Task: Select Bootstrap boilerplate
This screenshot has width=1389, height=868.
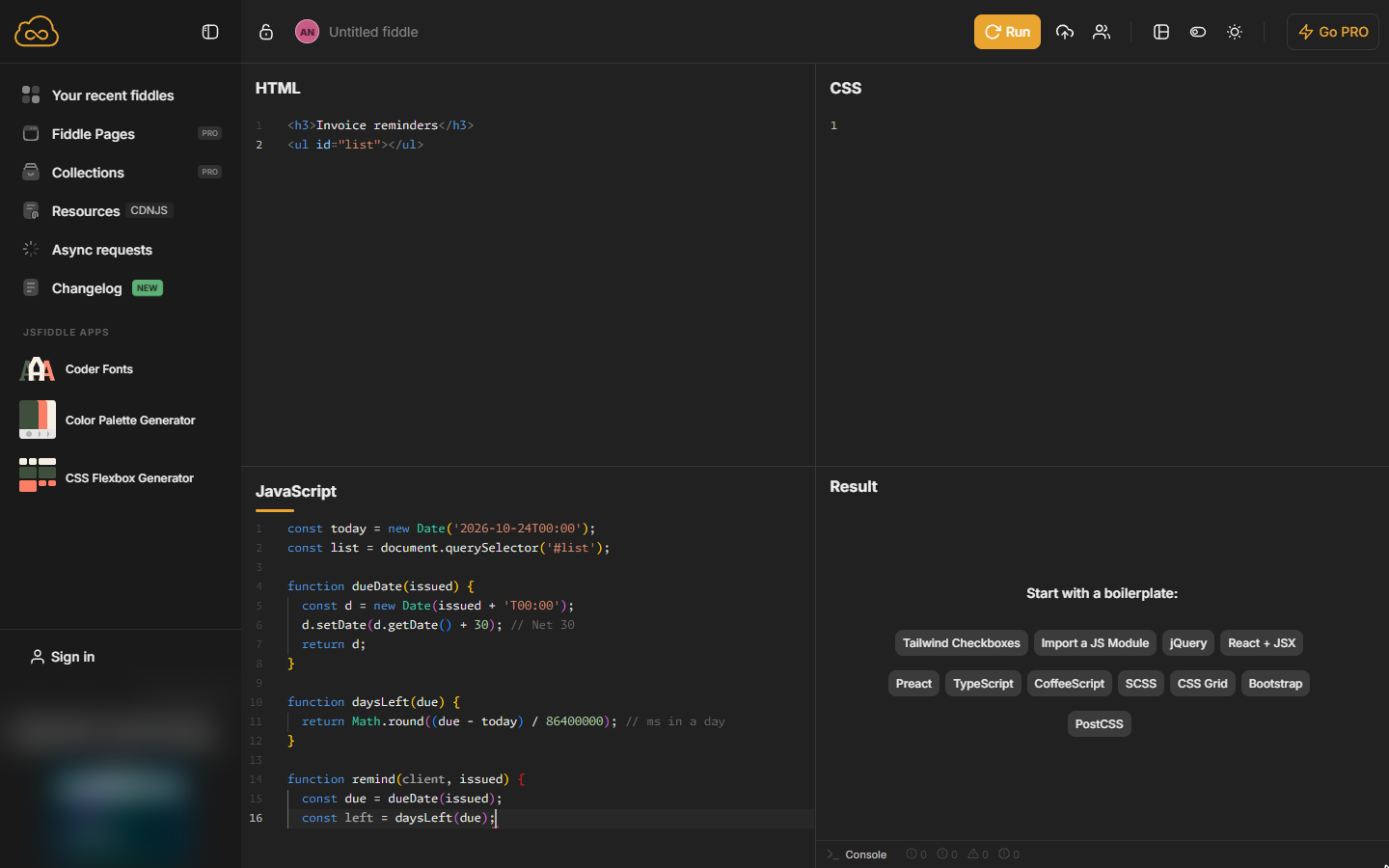Action: (x=1275, y=684)
